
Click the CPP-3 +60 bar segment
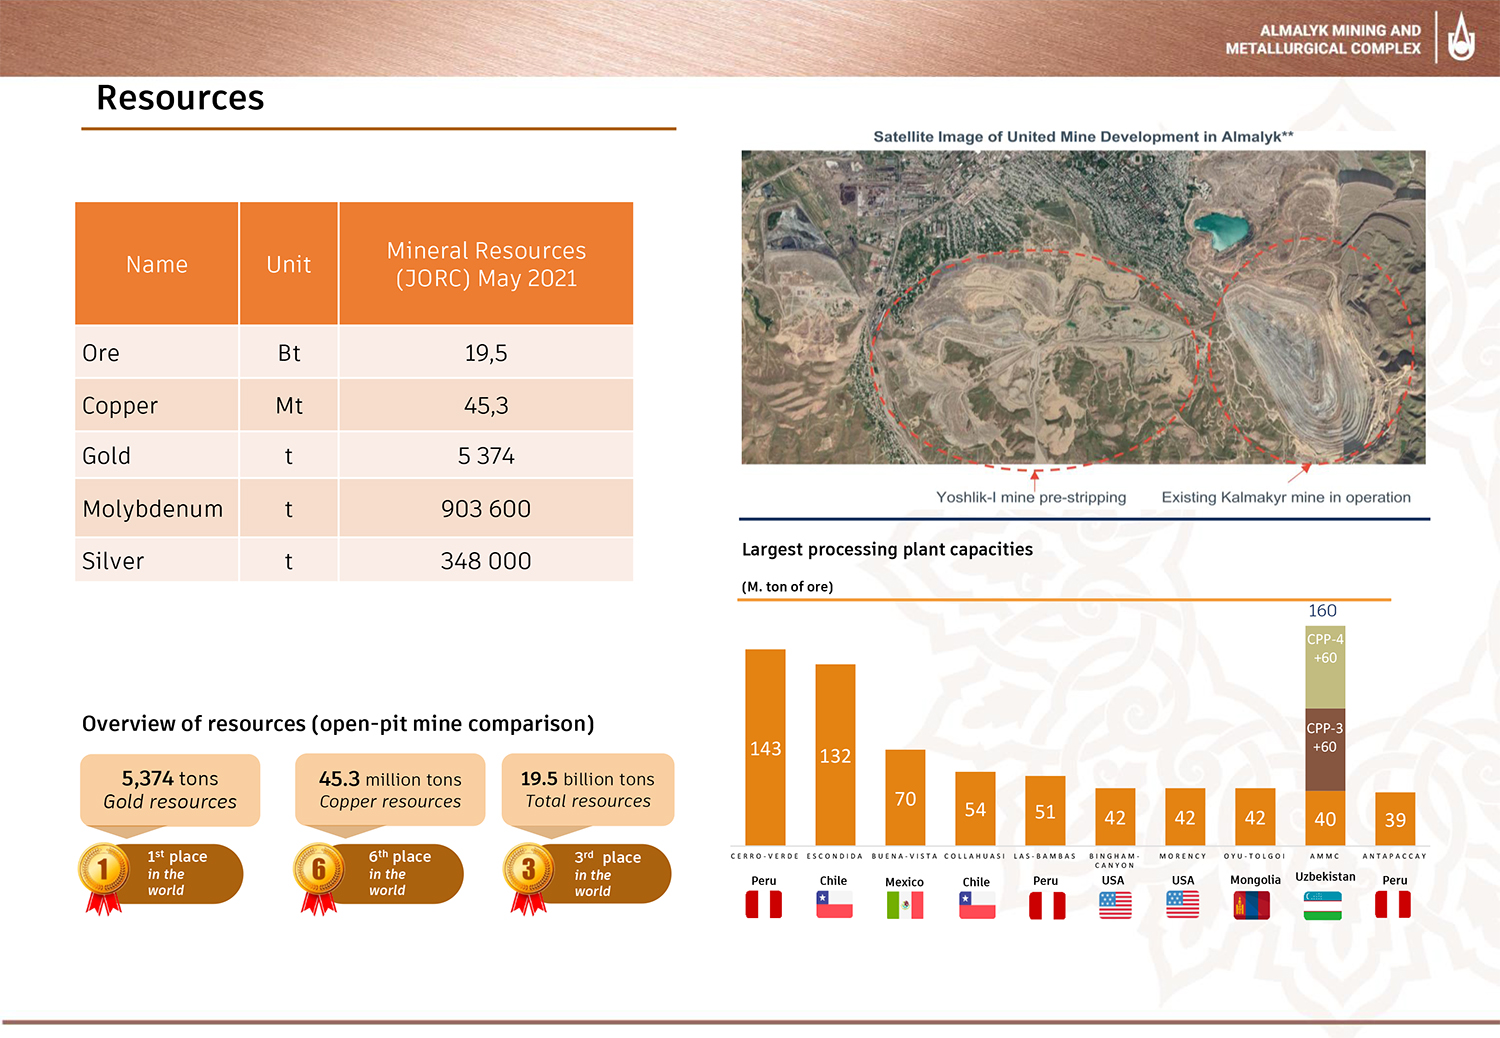point(1325,748)
